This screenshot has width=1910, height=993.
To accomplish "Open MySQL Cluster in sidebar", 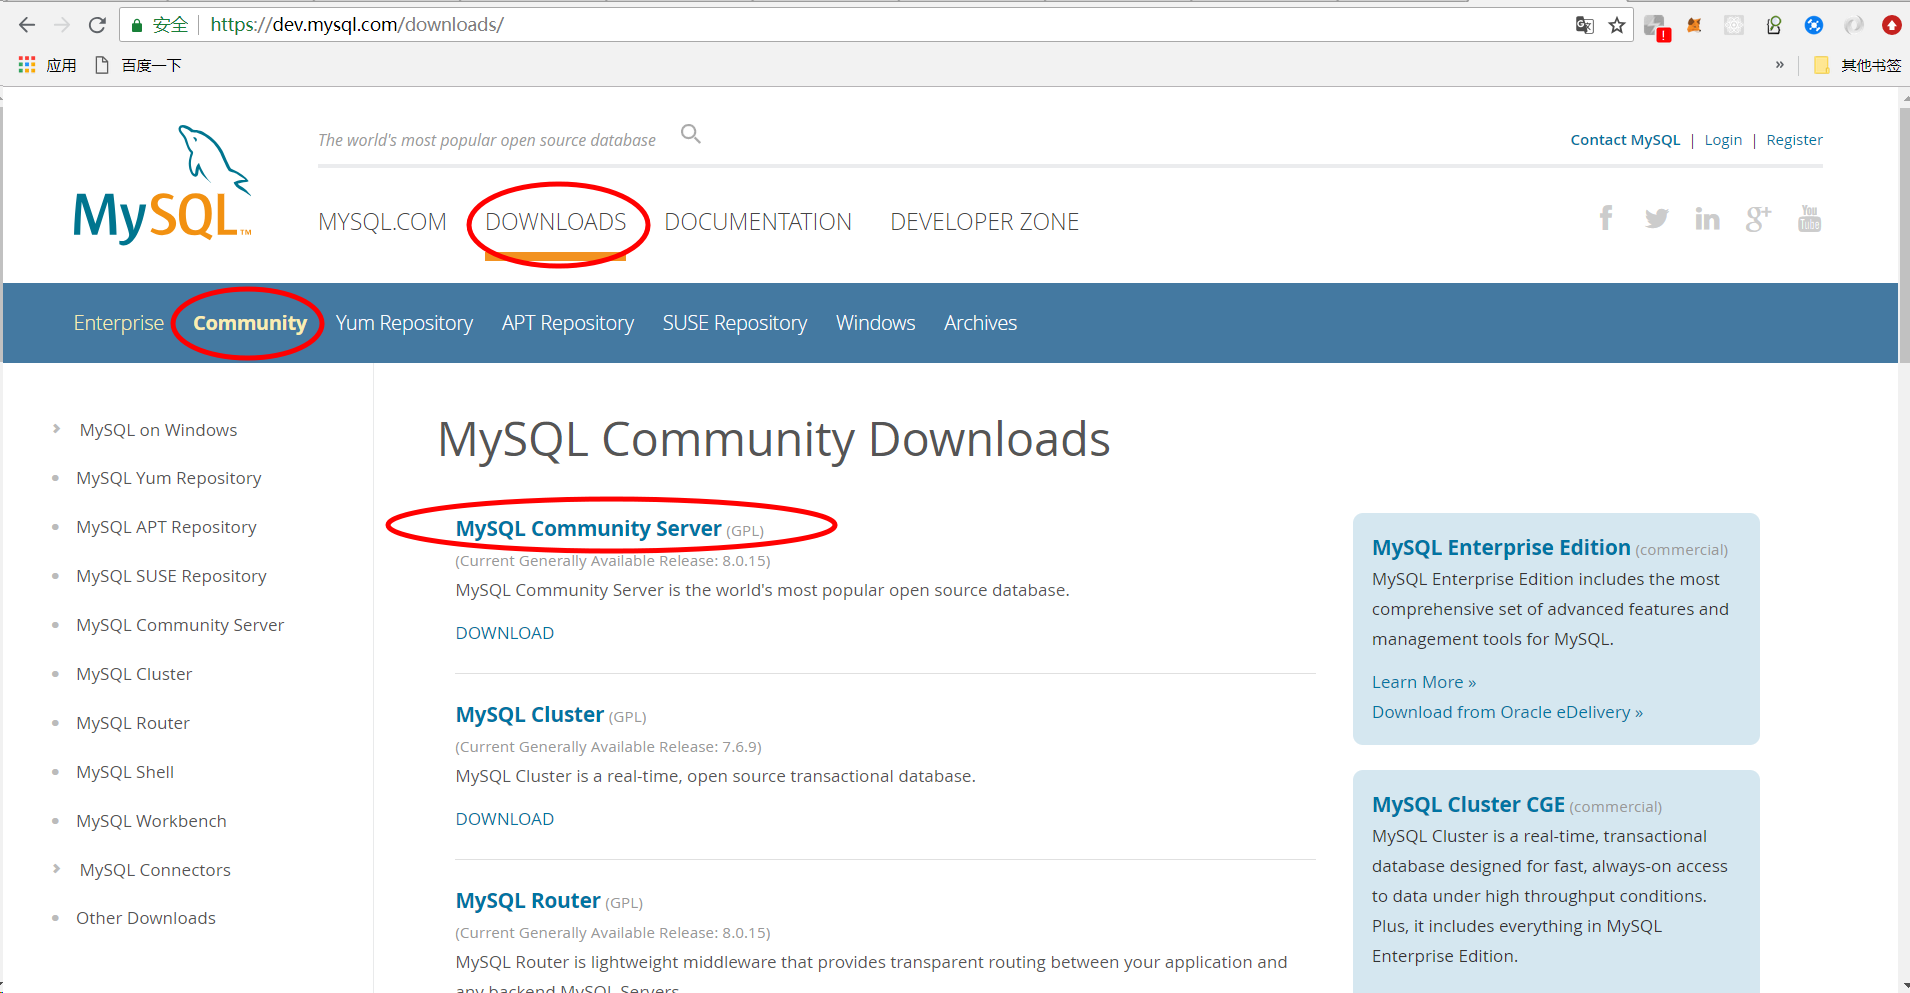I will click(134, 674).
